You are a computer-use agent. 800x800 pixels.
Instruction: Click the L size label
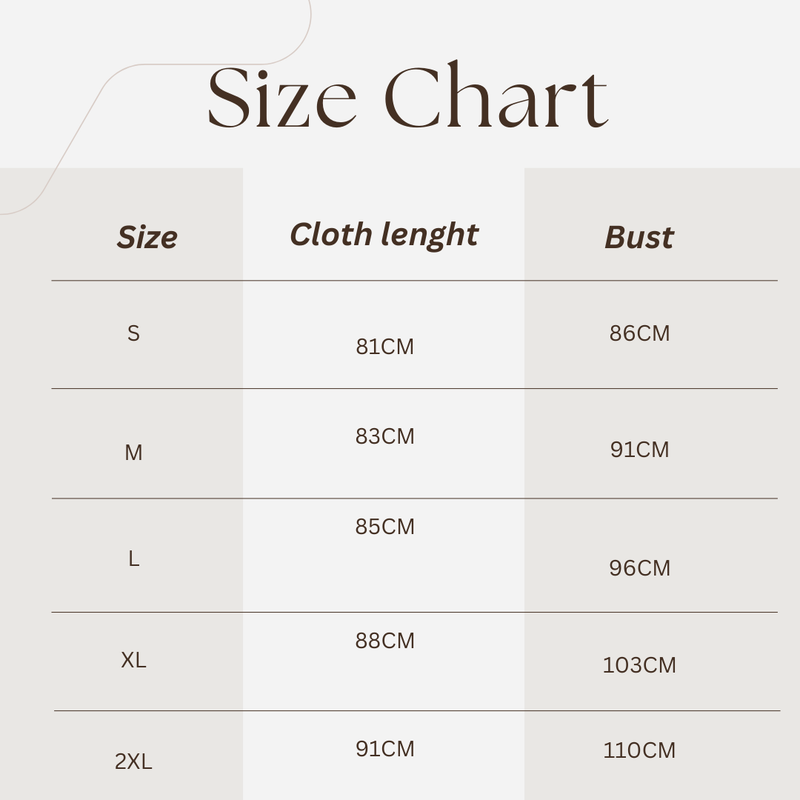coord(134,559)
